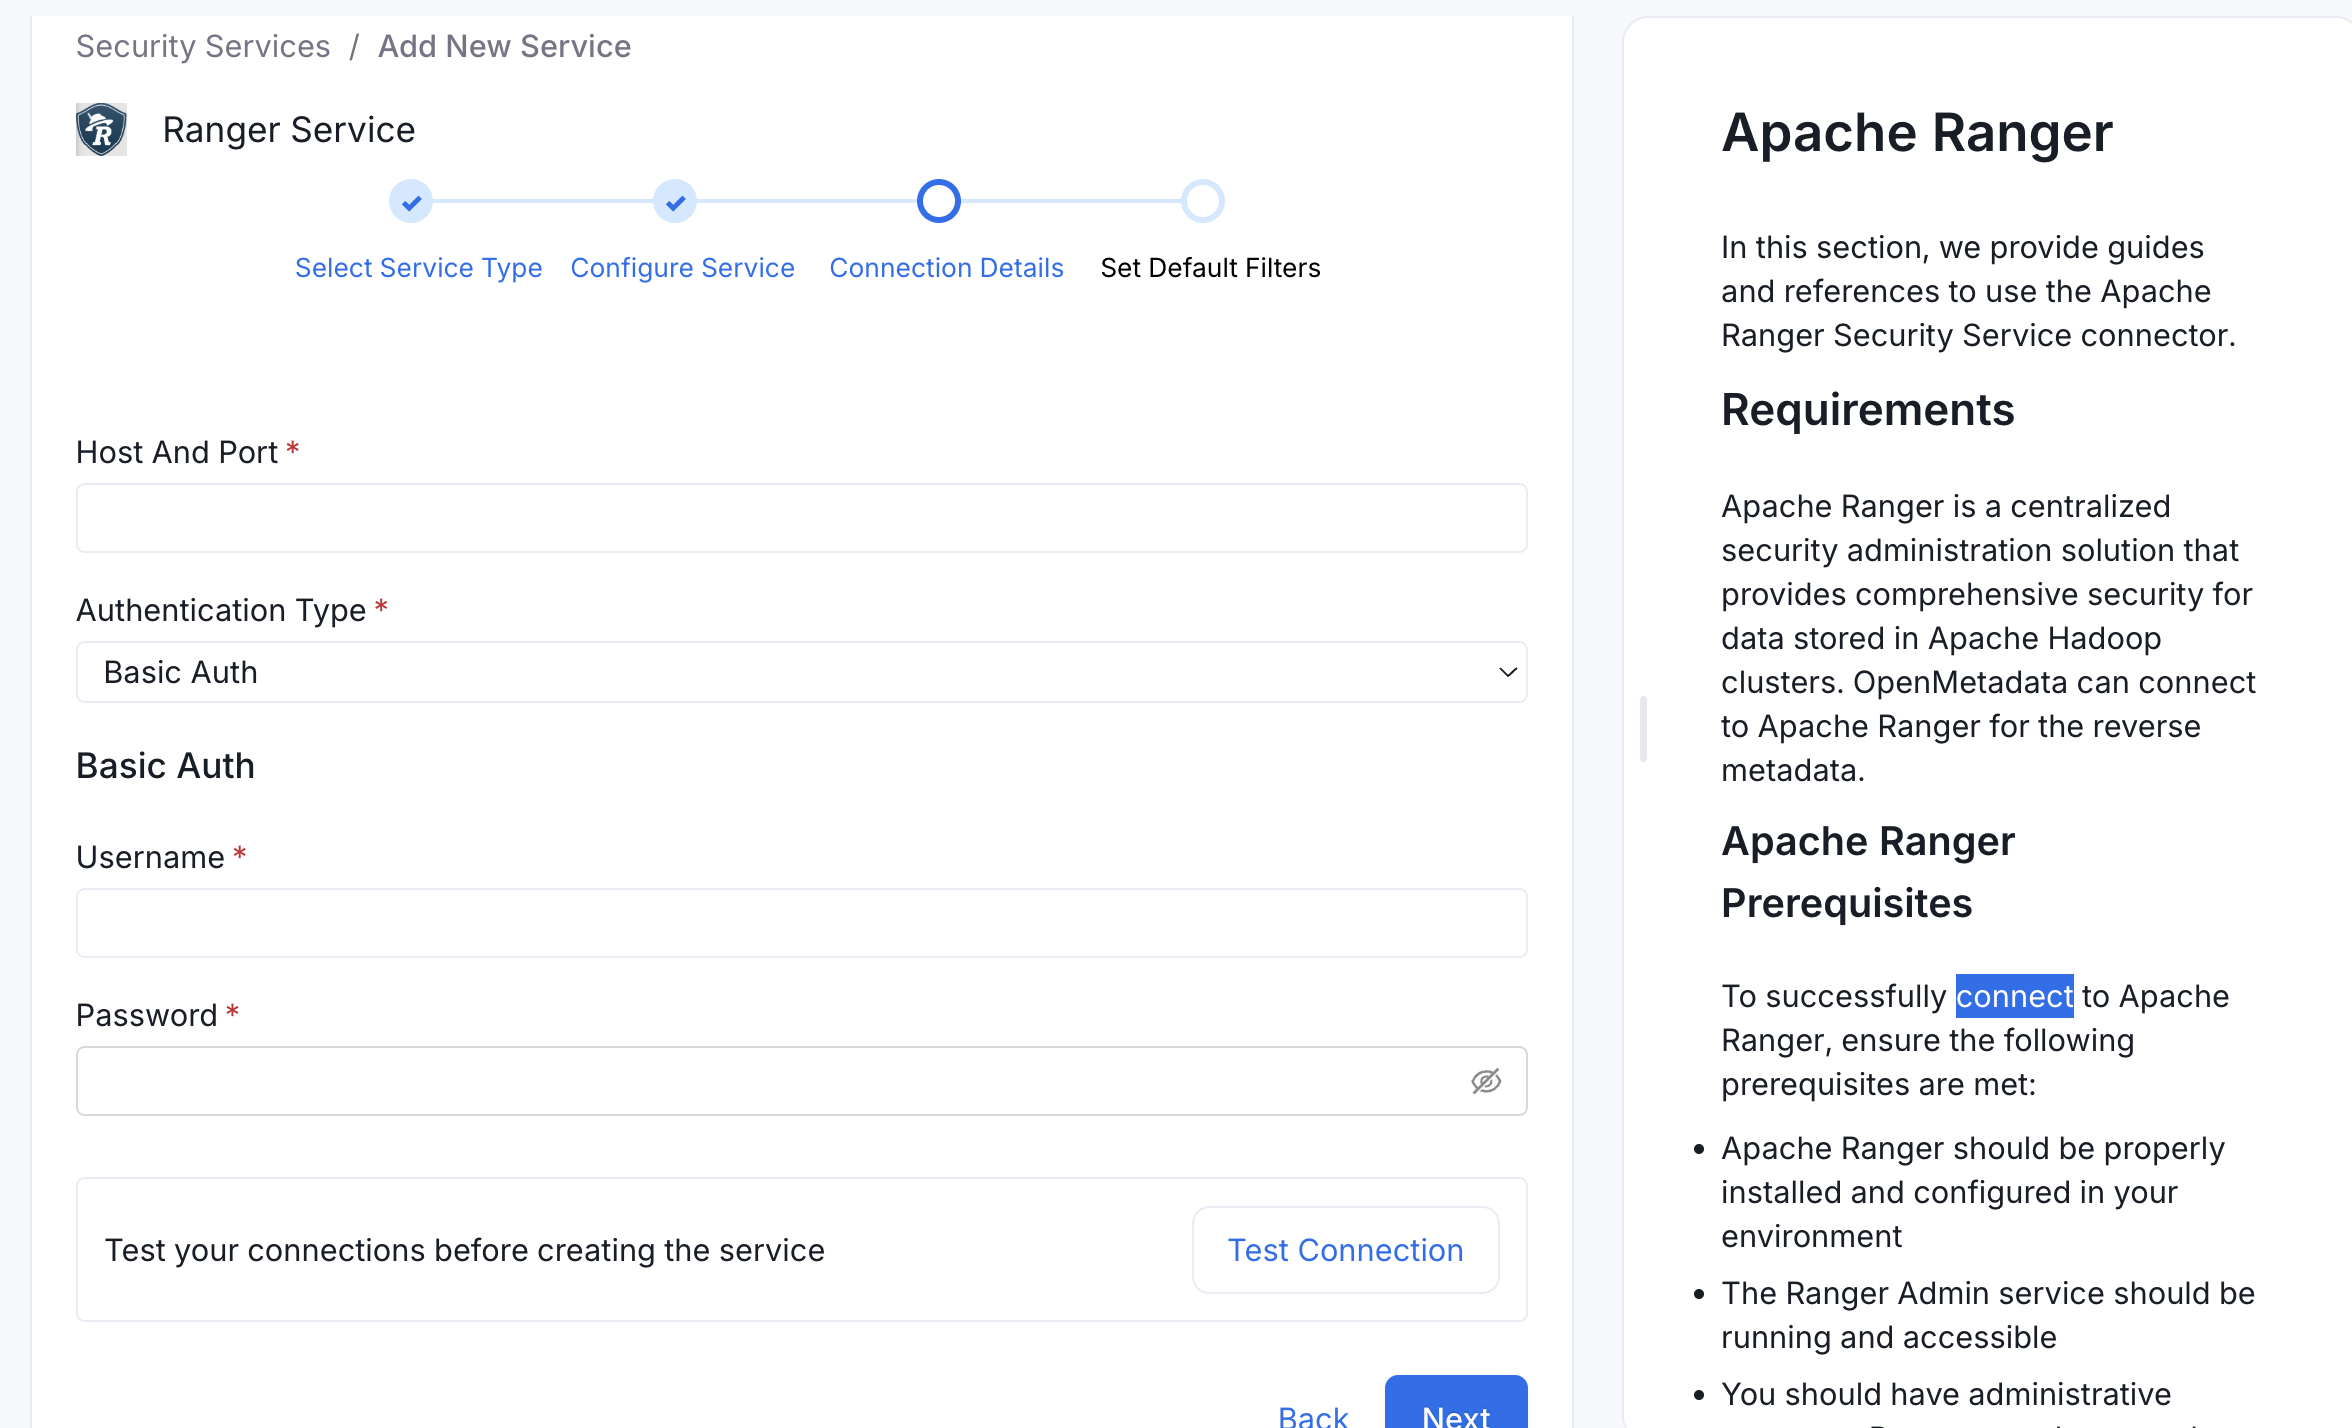
Task: Select the Connection Details step circle
Action: [938, 201]
